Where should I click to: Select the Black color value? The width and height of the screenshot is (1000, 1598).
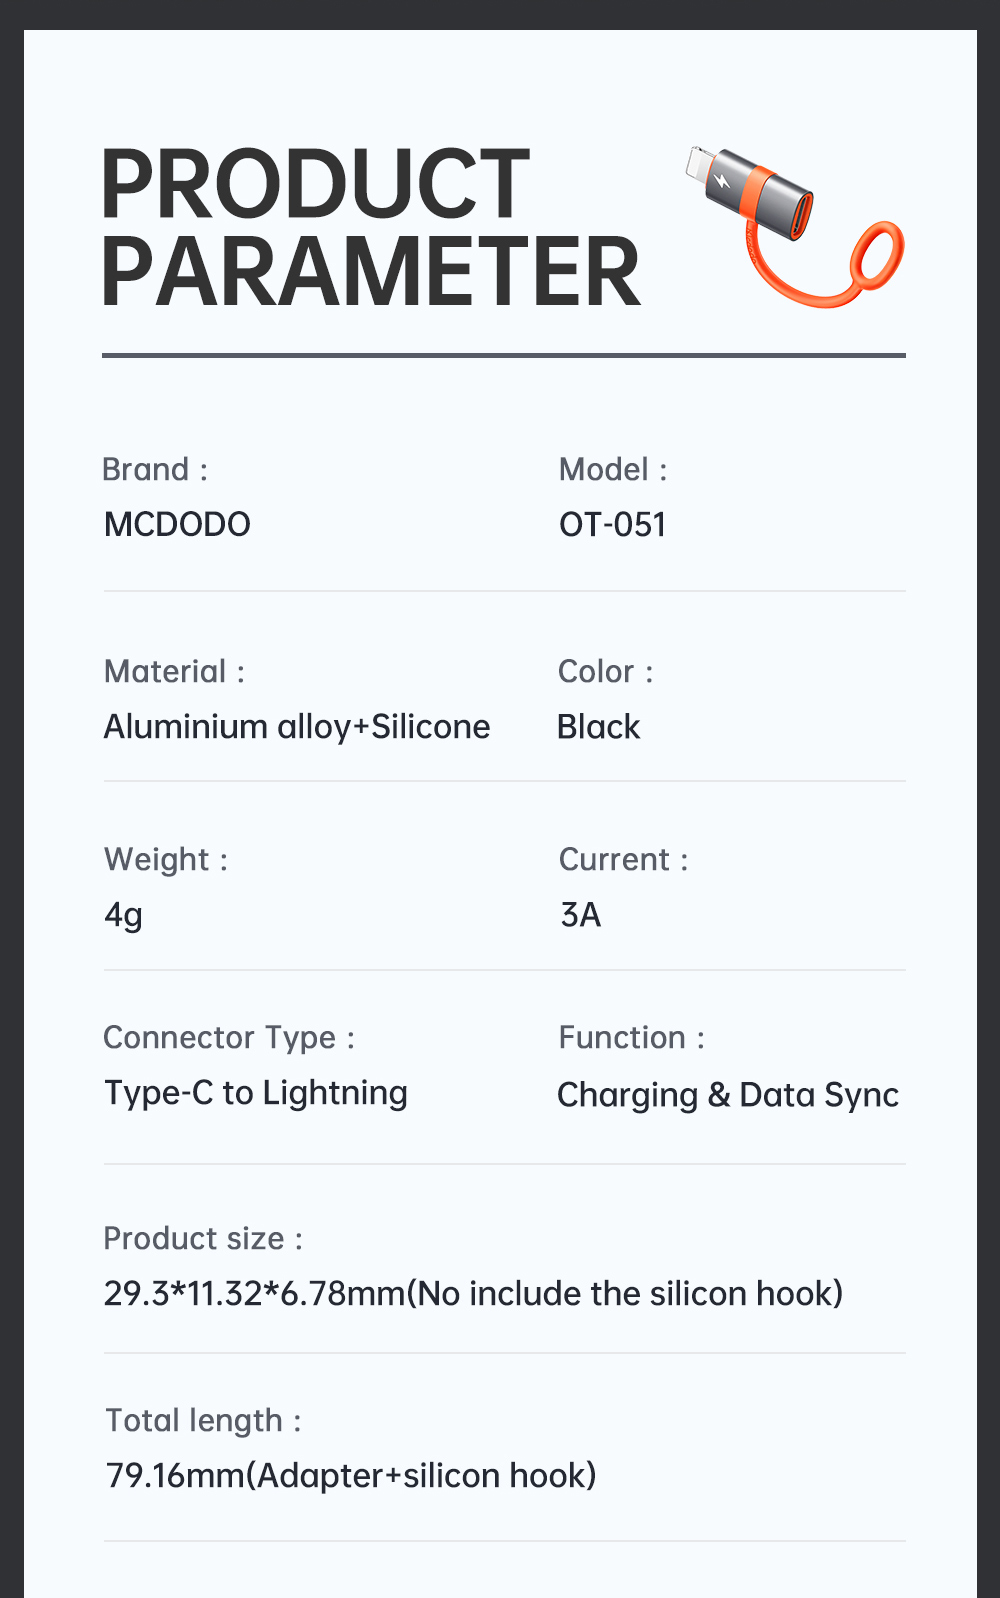[x=598, y=726]
